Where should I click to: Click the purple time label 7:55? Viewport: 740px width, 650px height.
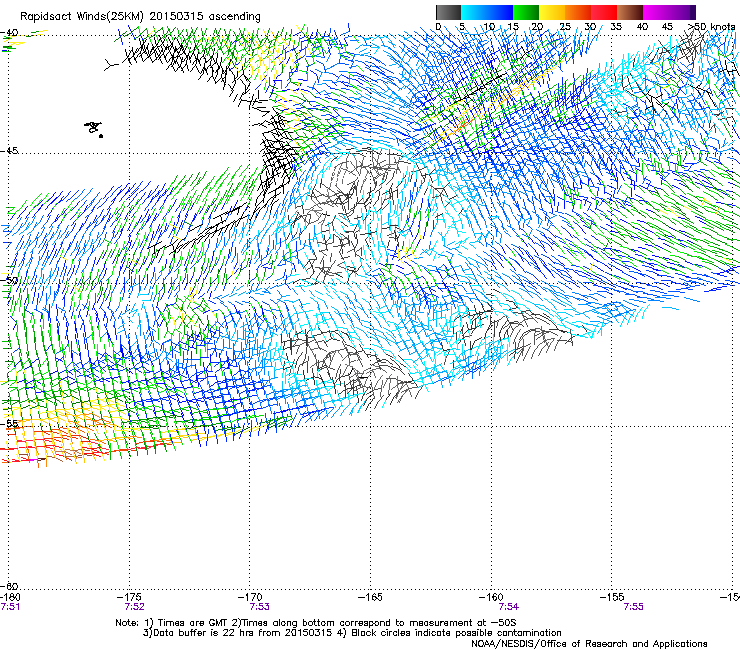(633, 607)
